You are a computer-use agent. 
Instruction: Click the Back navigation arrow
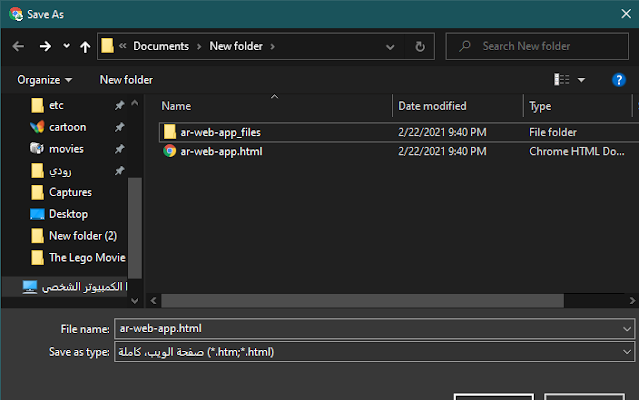click(x=17, y=46)
